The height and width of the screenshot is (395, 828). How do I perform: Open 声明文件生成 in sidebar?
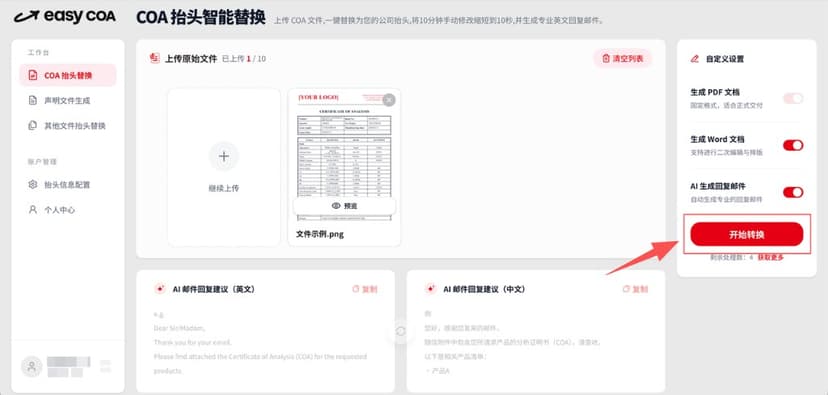[x=68, y=100]
